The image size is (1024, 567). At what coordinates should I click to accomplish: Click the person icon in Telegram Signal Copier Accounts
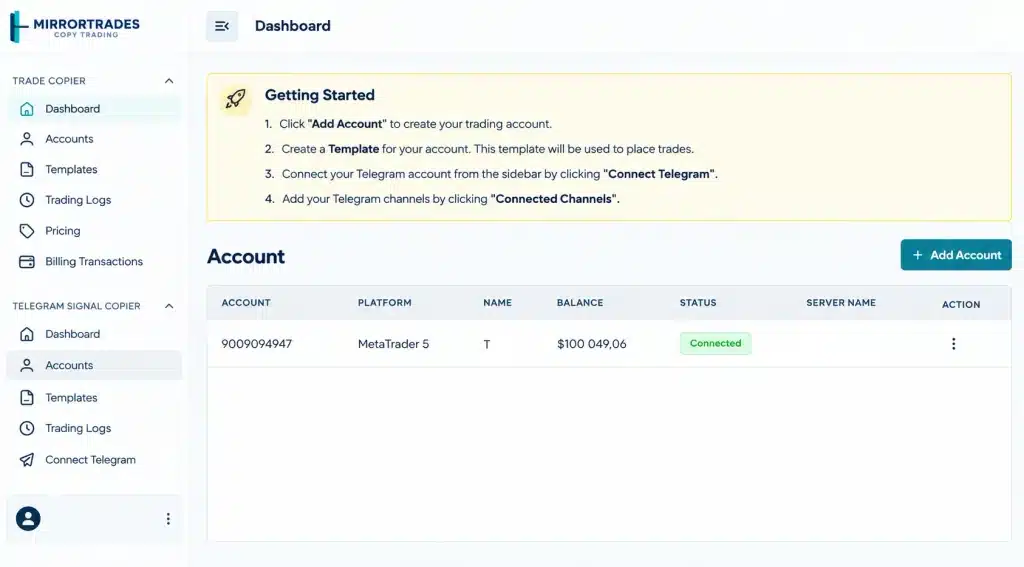[x=27, y=365]
